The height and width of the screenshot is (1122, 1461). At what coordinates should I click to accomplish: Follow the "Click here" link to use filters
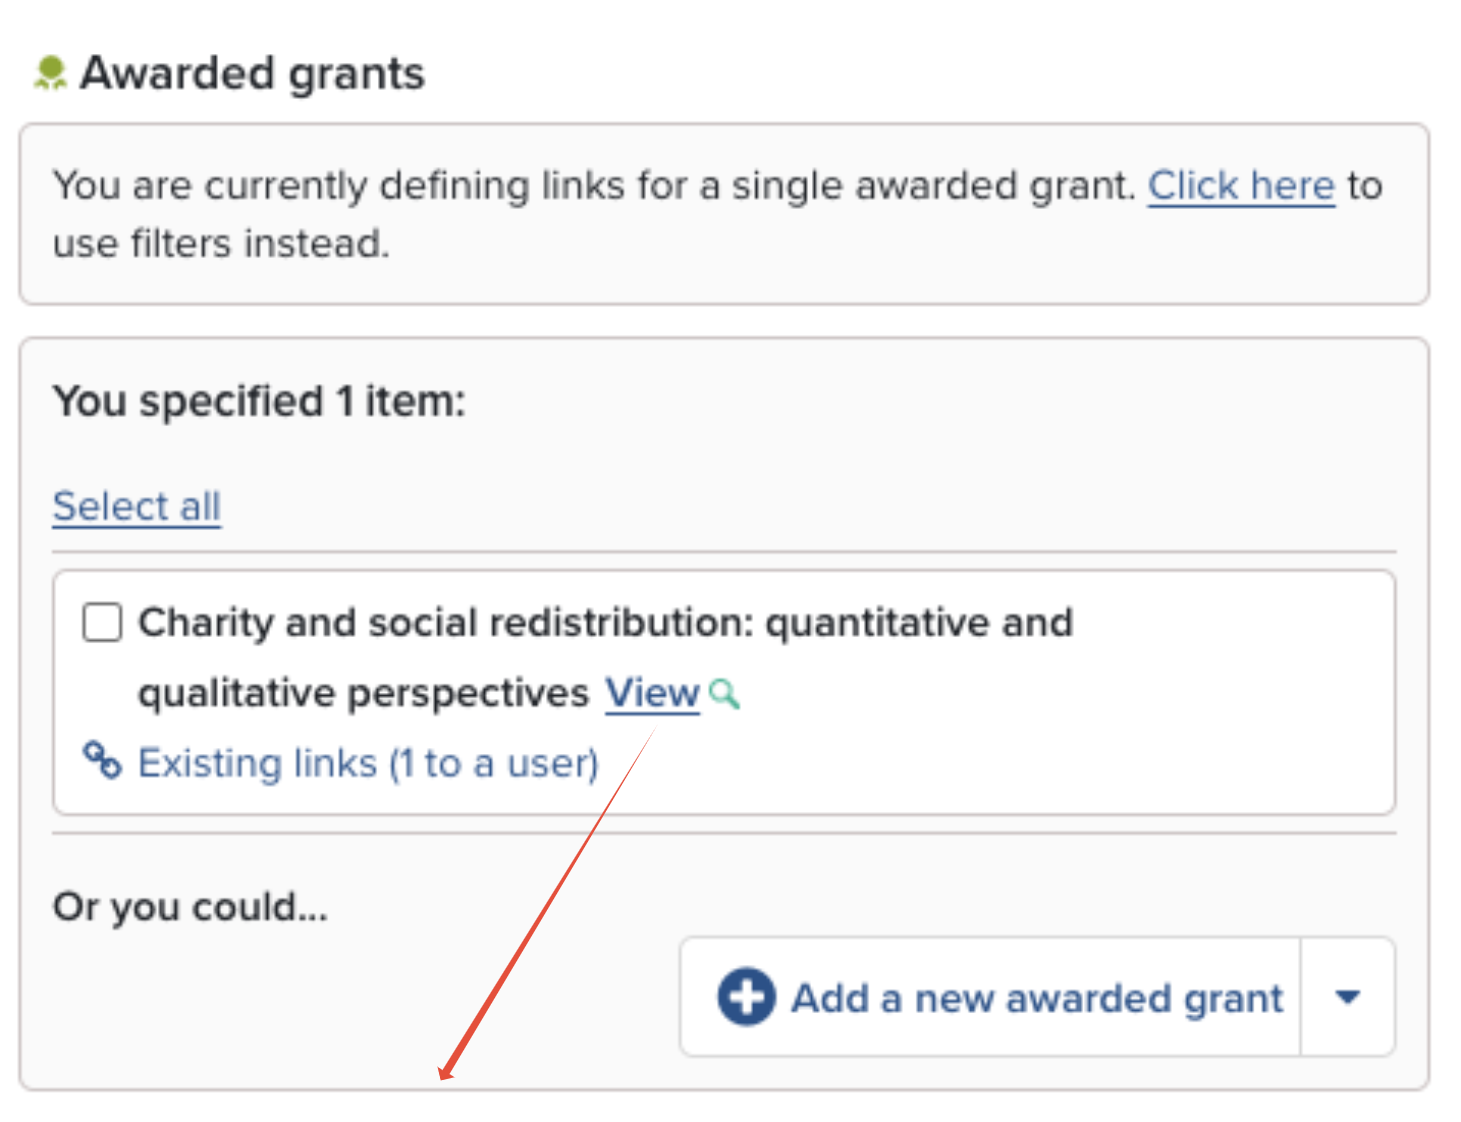click(x=1240, y=186)
